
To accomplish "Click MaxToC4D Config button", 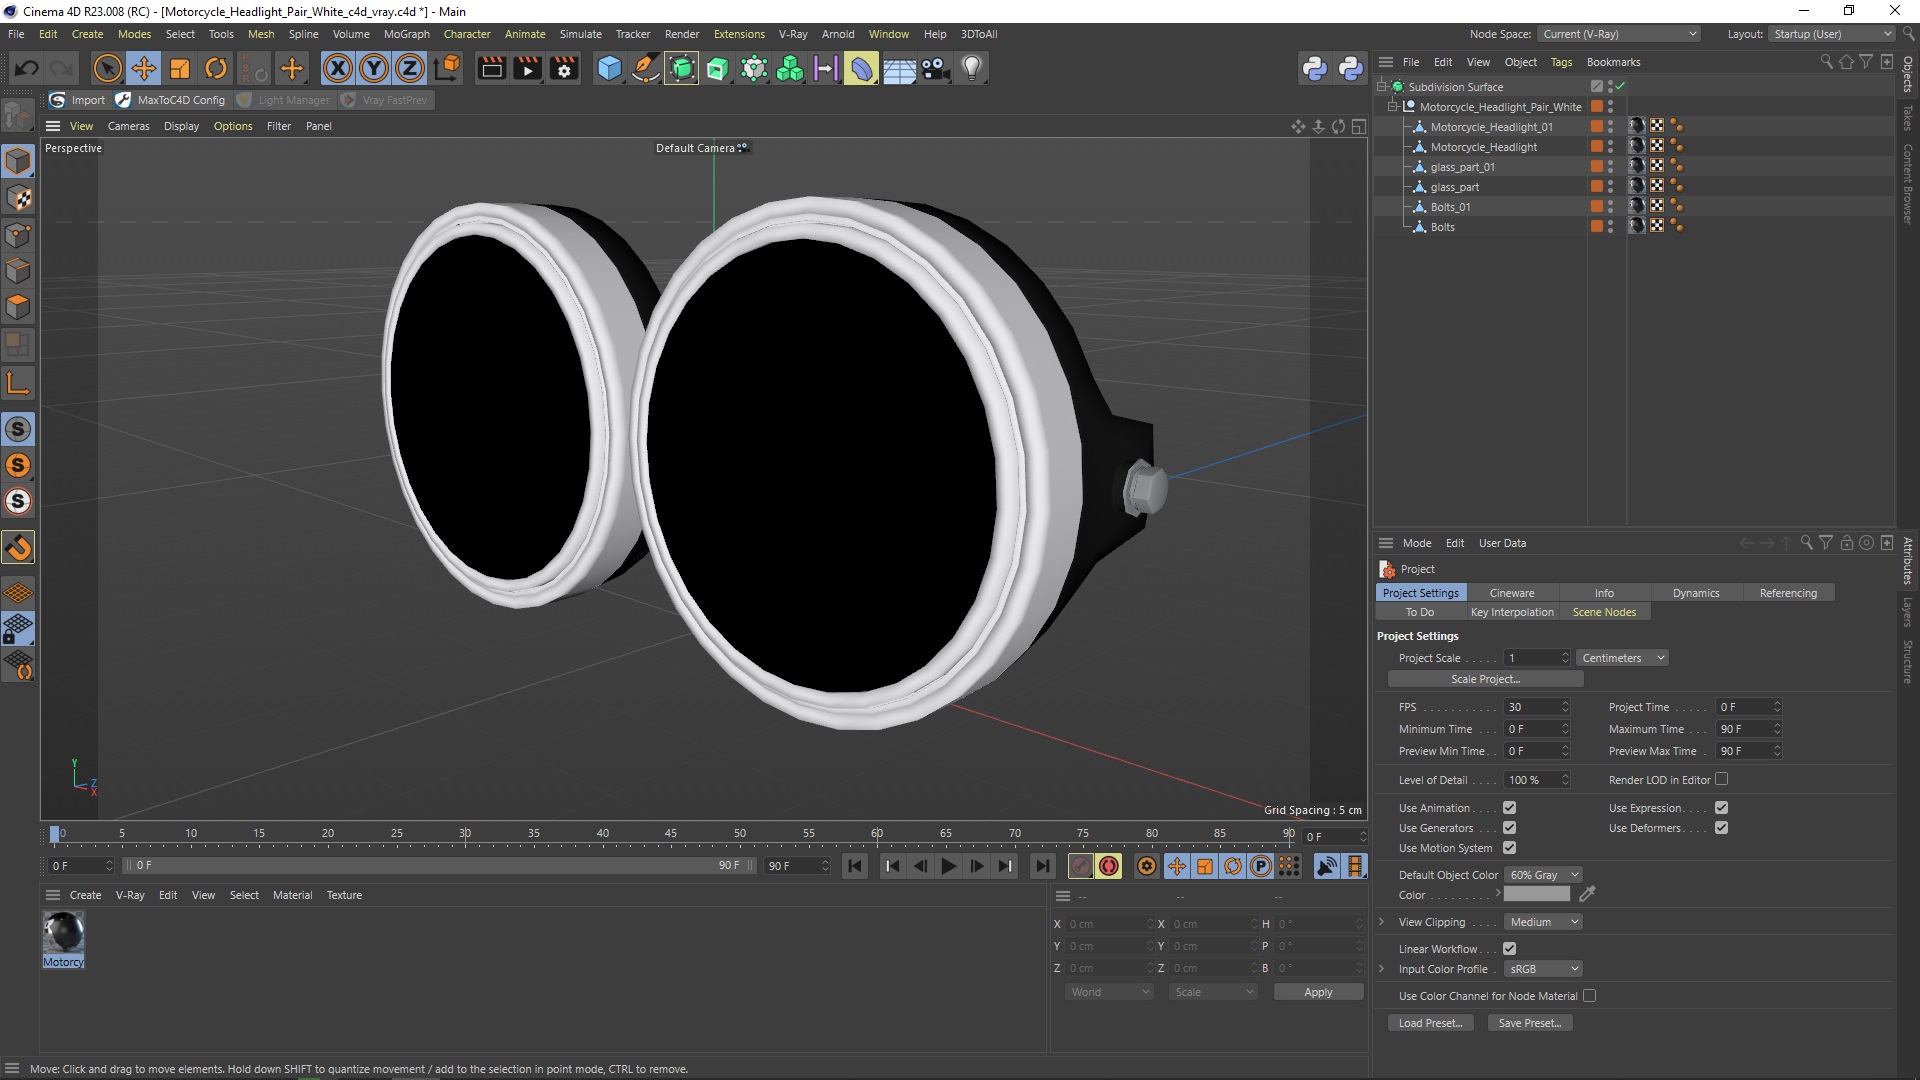I will tap(172, 100).
